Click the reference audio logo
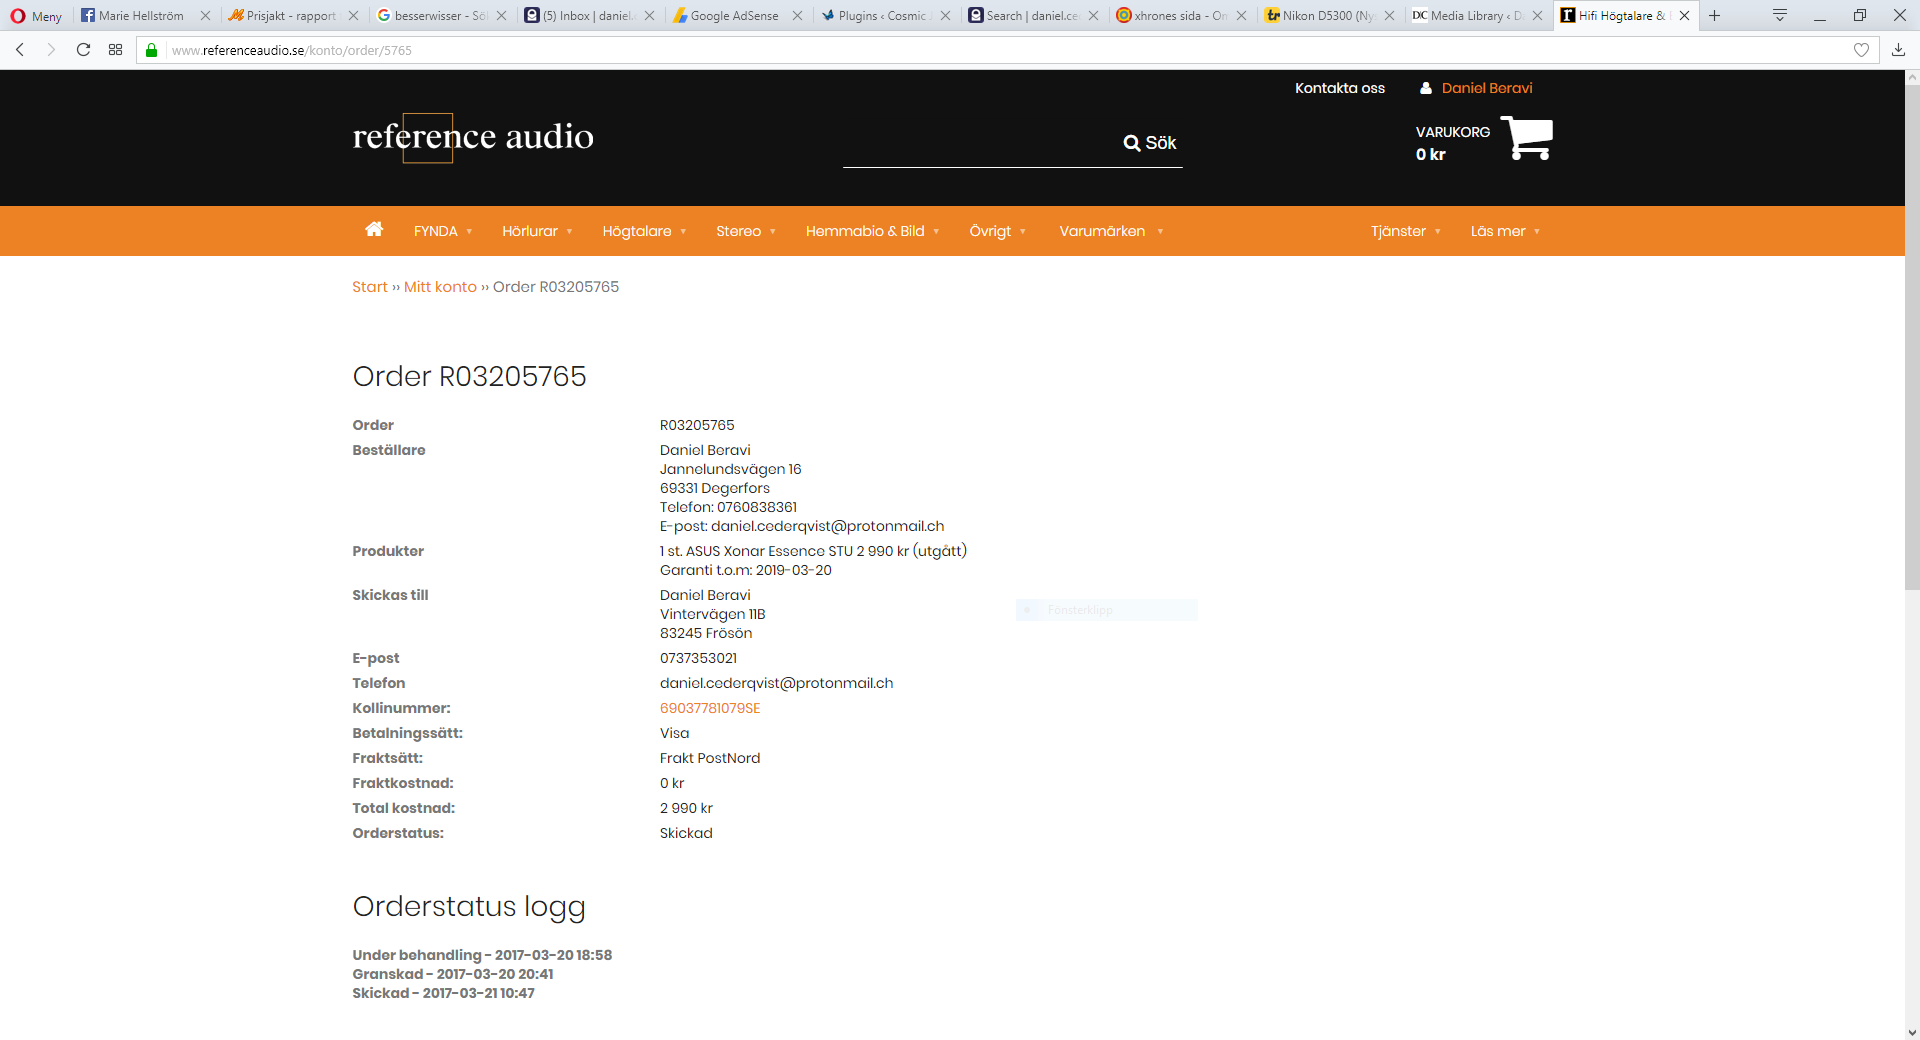The image size is (1920, 1040). (x=473, y=137)
